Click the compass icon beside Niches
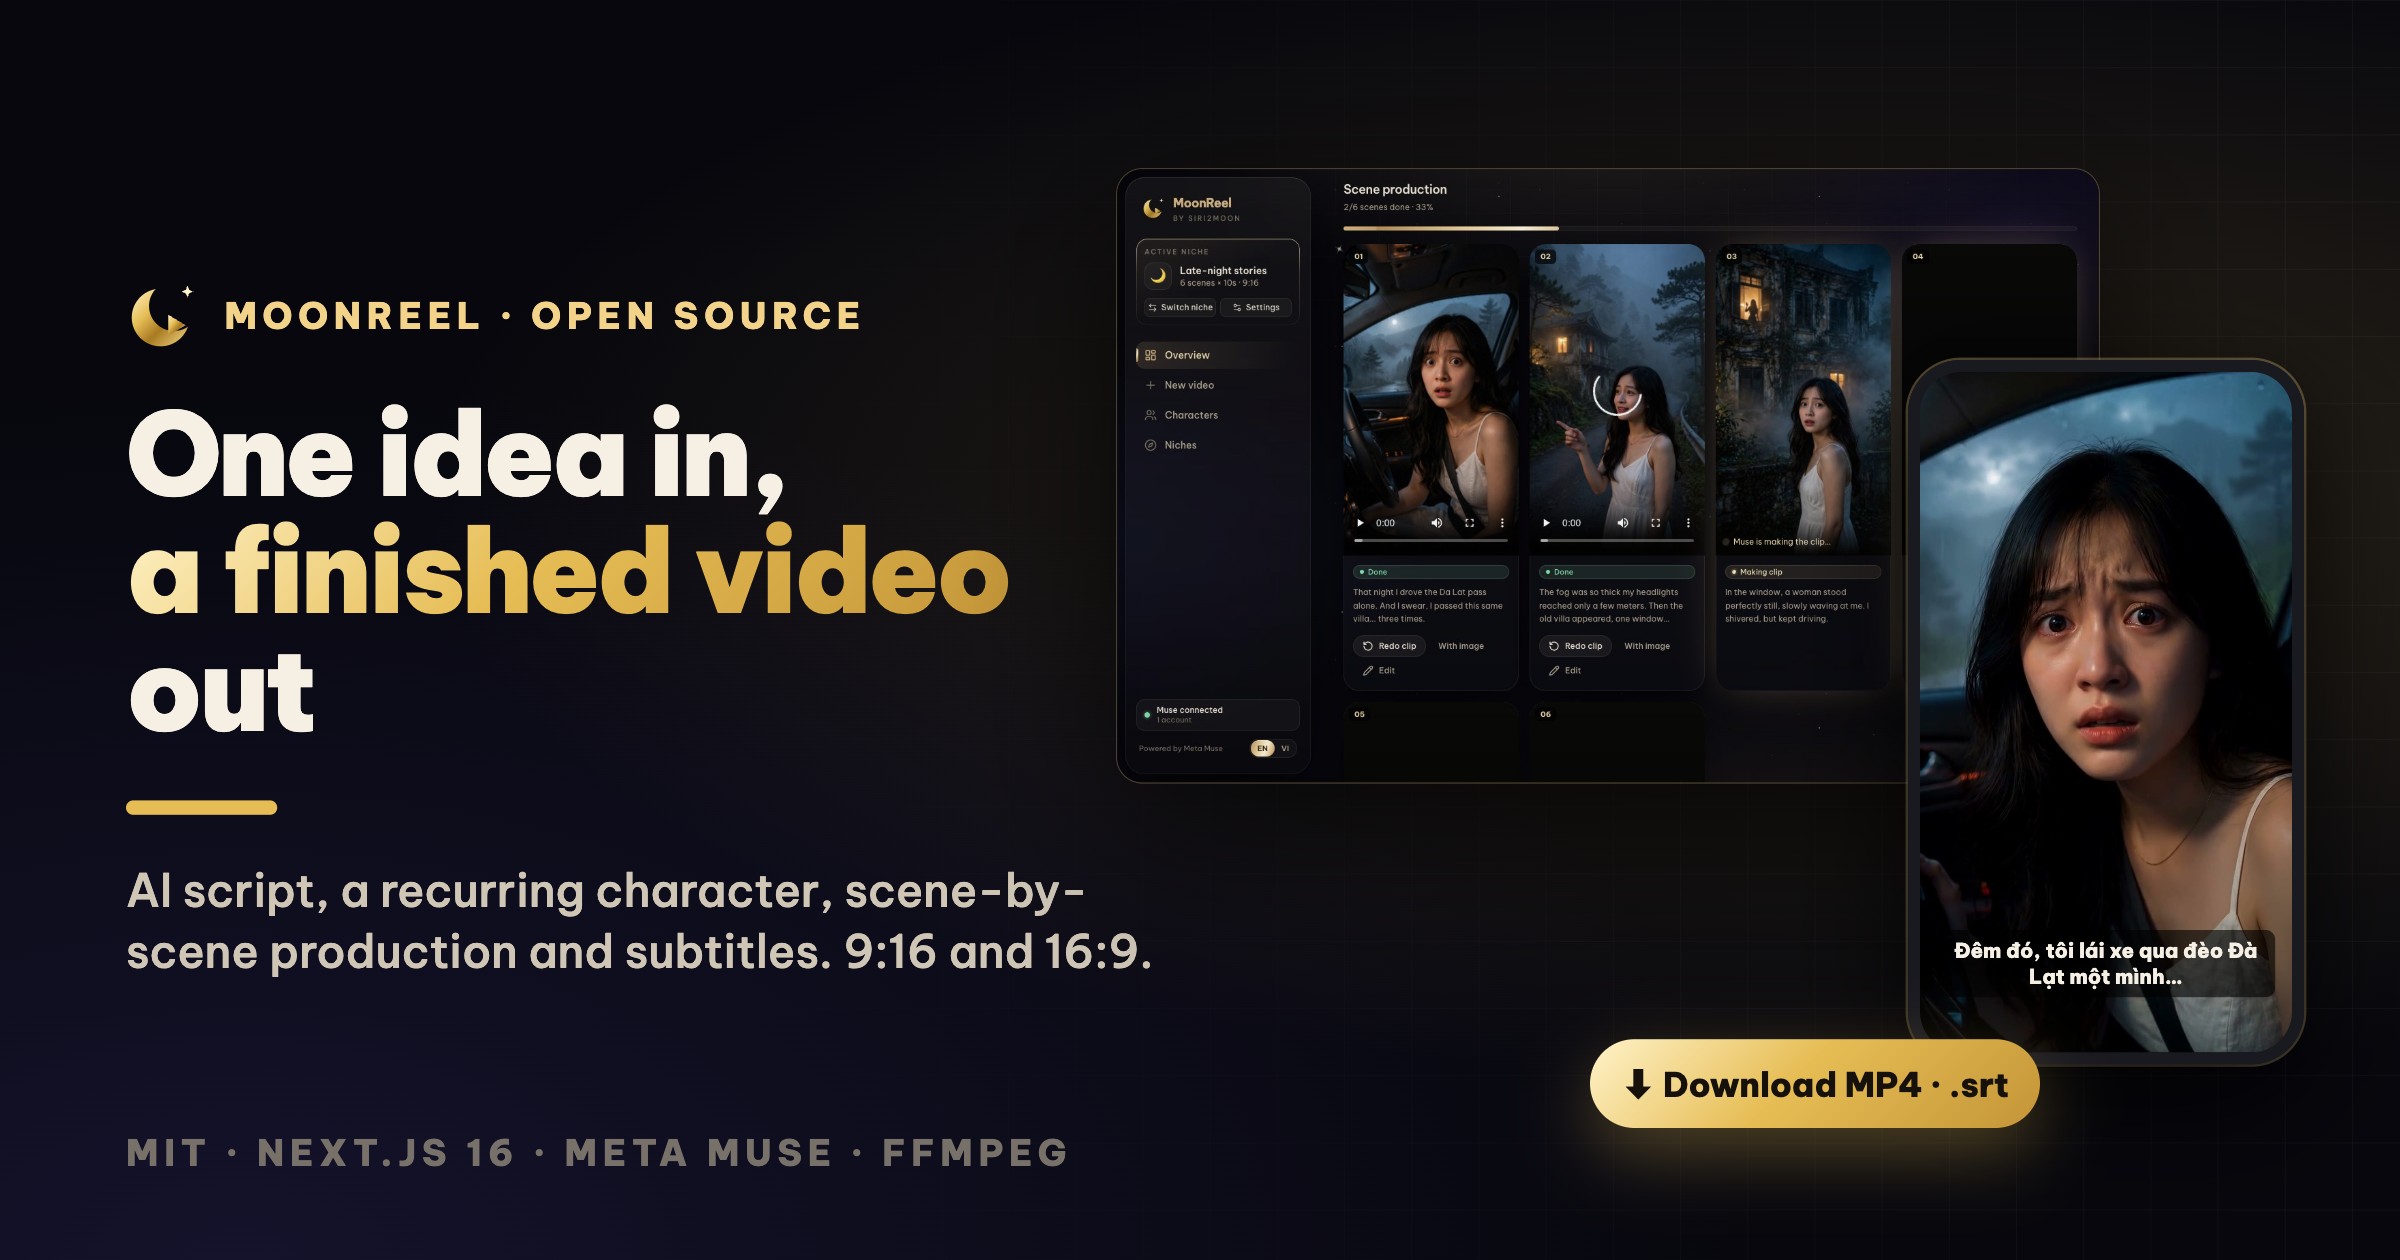The image size is (2400, 1260). pos(1150,445)
